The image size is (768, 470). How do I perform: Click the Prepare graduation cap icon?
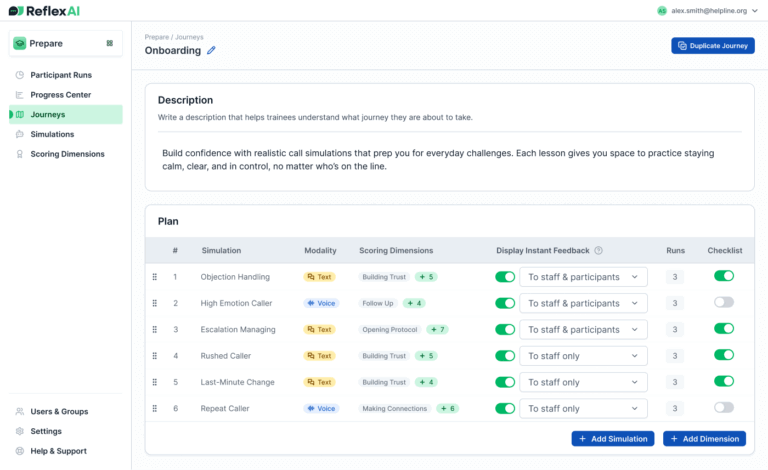tap(20, 44)
